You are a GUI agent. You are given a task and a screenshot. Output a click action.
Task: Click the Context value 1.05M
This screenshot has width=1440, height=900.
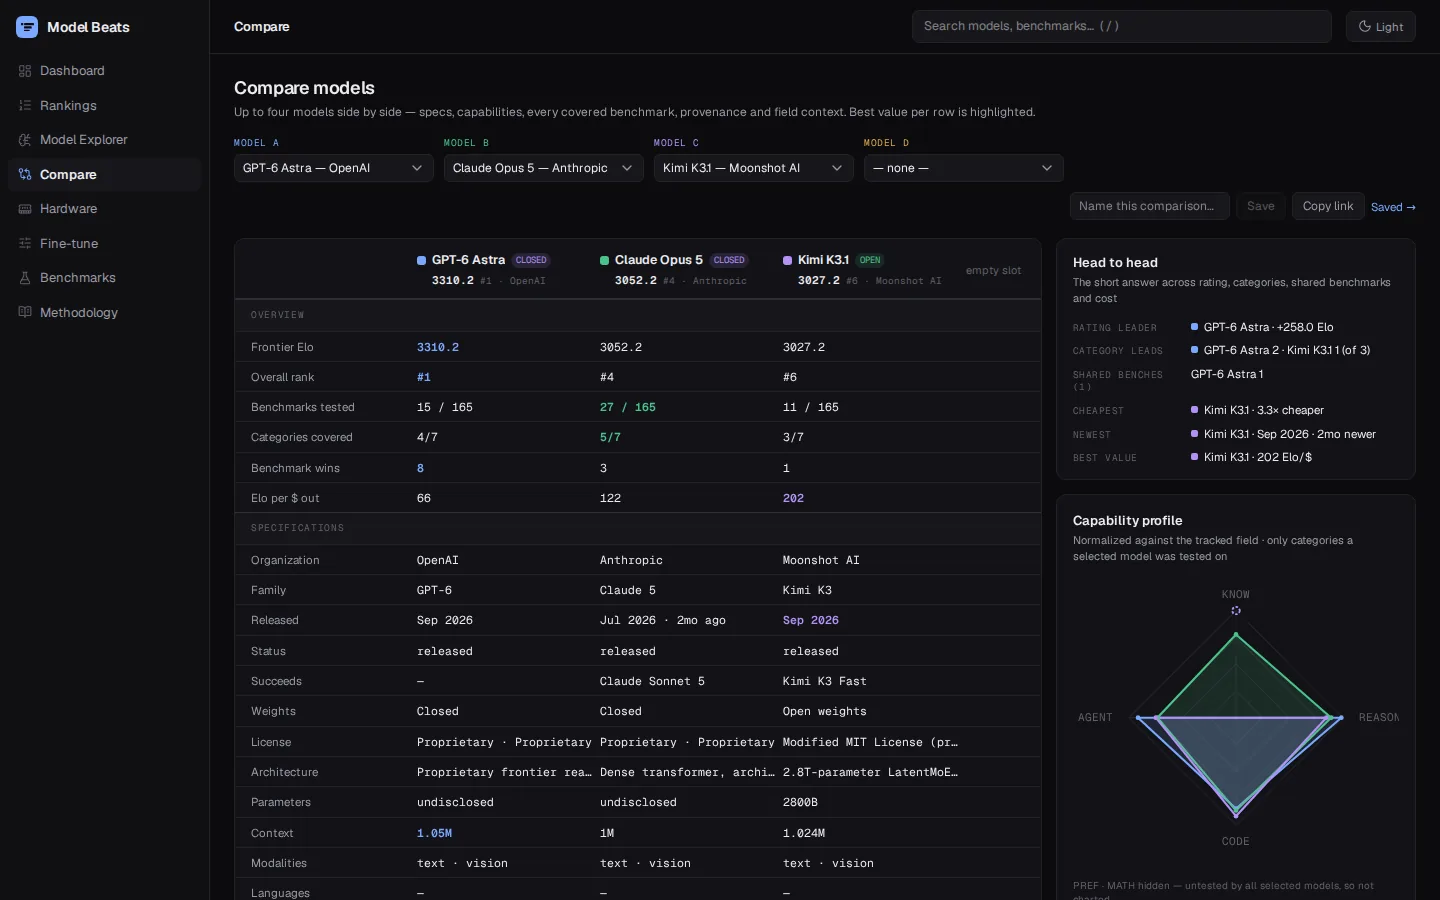tap(434, 833)
